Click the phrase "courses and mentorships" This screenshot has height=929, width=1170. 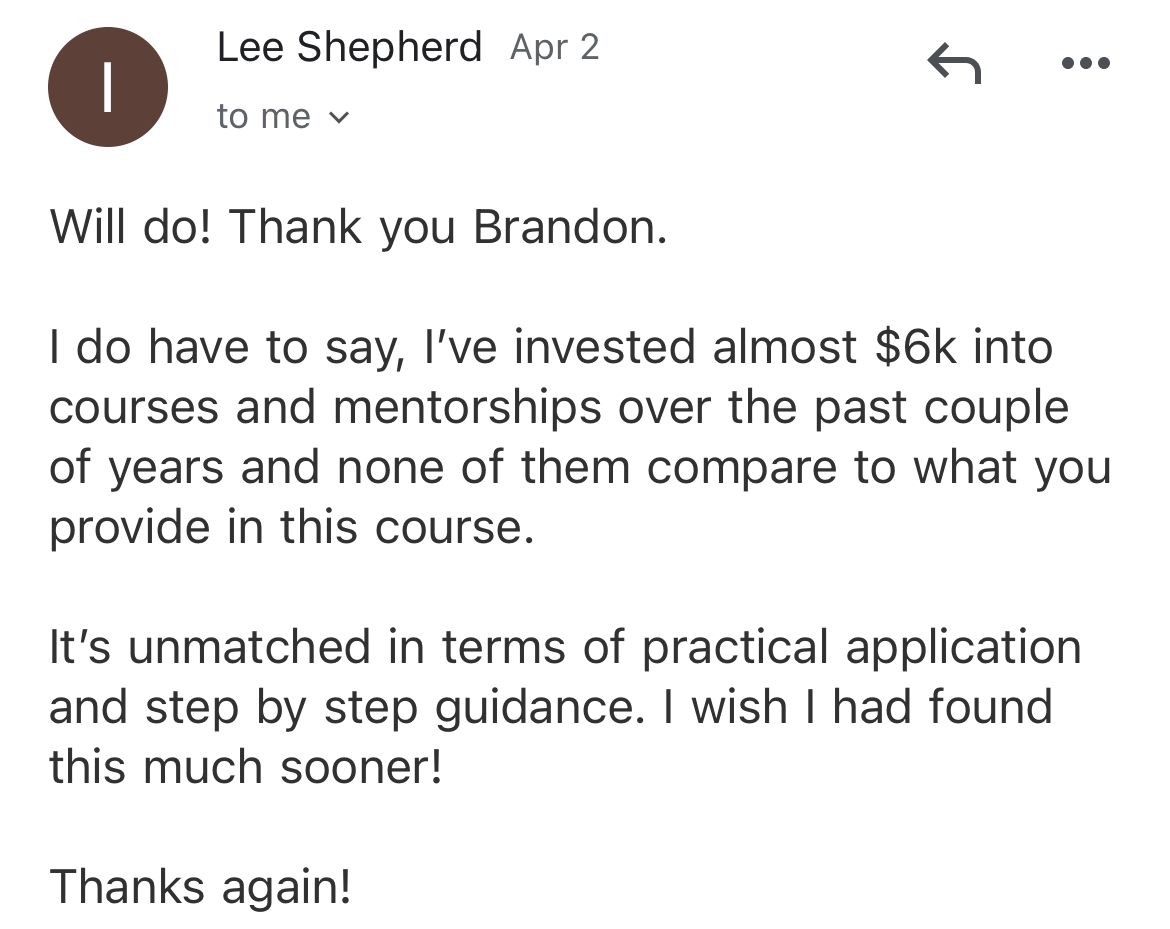[326, 407]
